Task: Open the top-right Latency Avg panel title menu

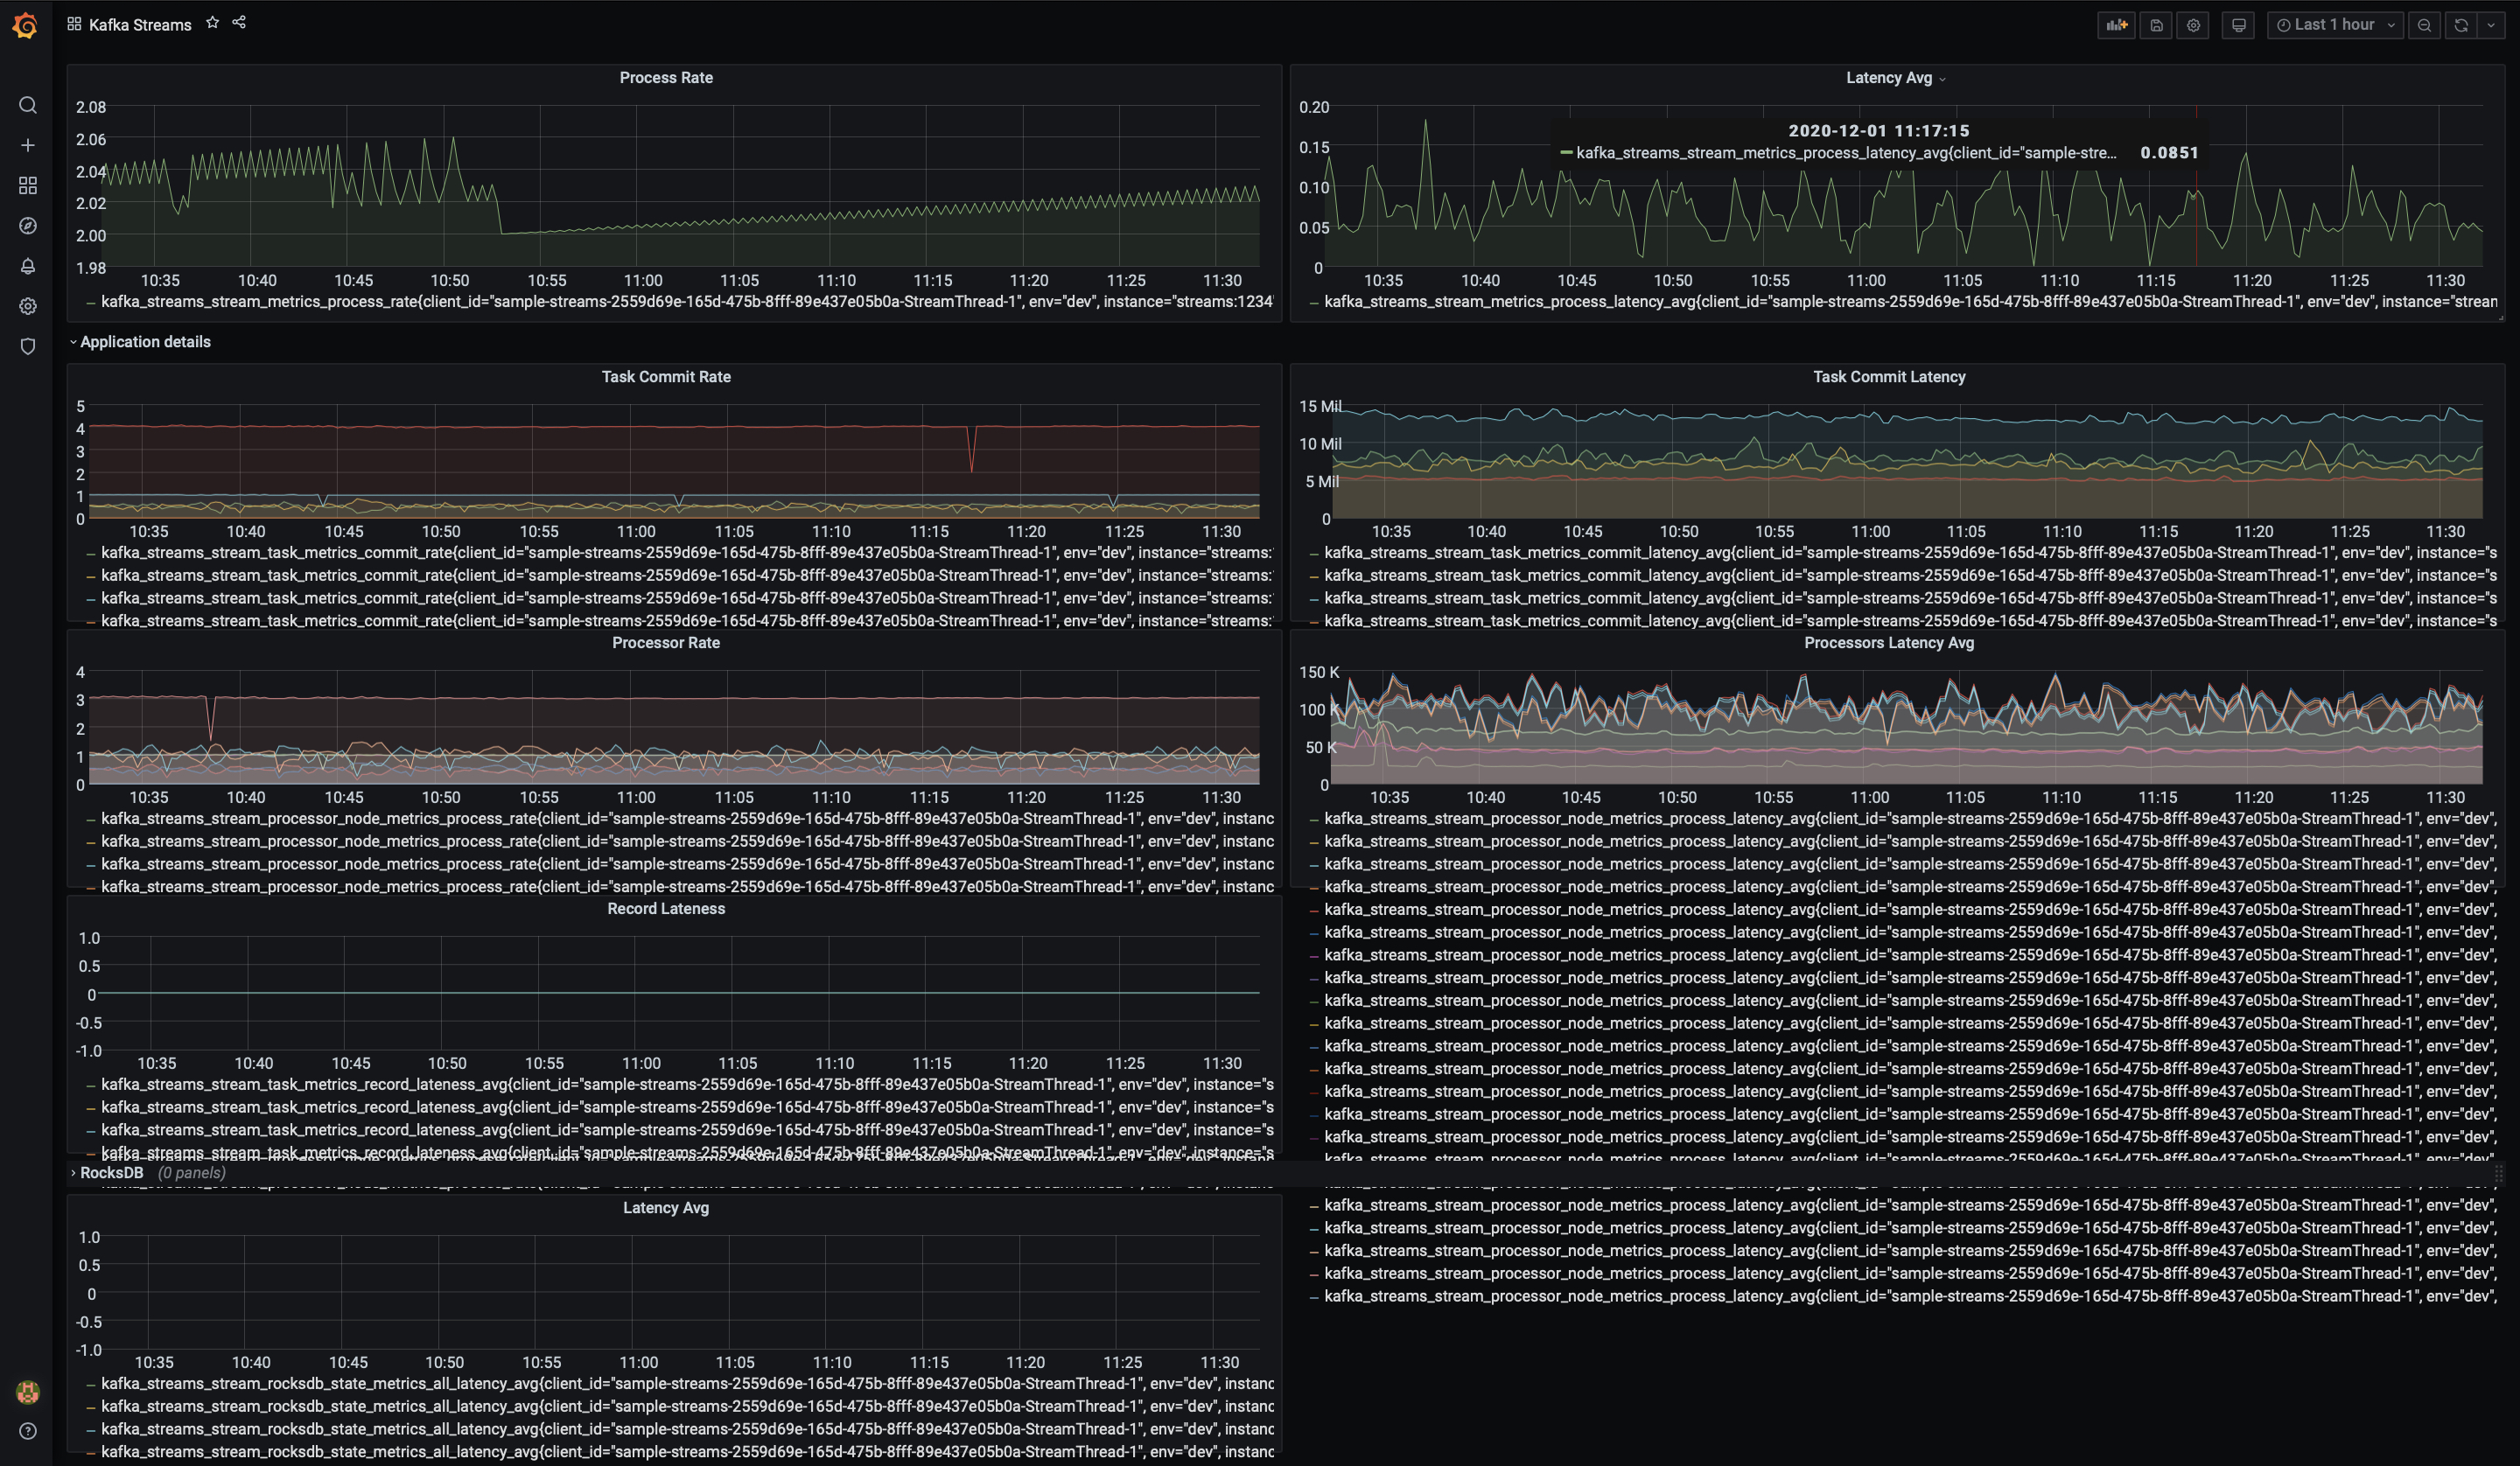Action: (x=1888, y=78)
